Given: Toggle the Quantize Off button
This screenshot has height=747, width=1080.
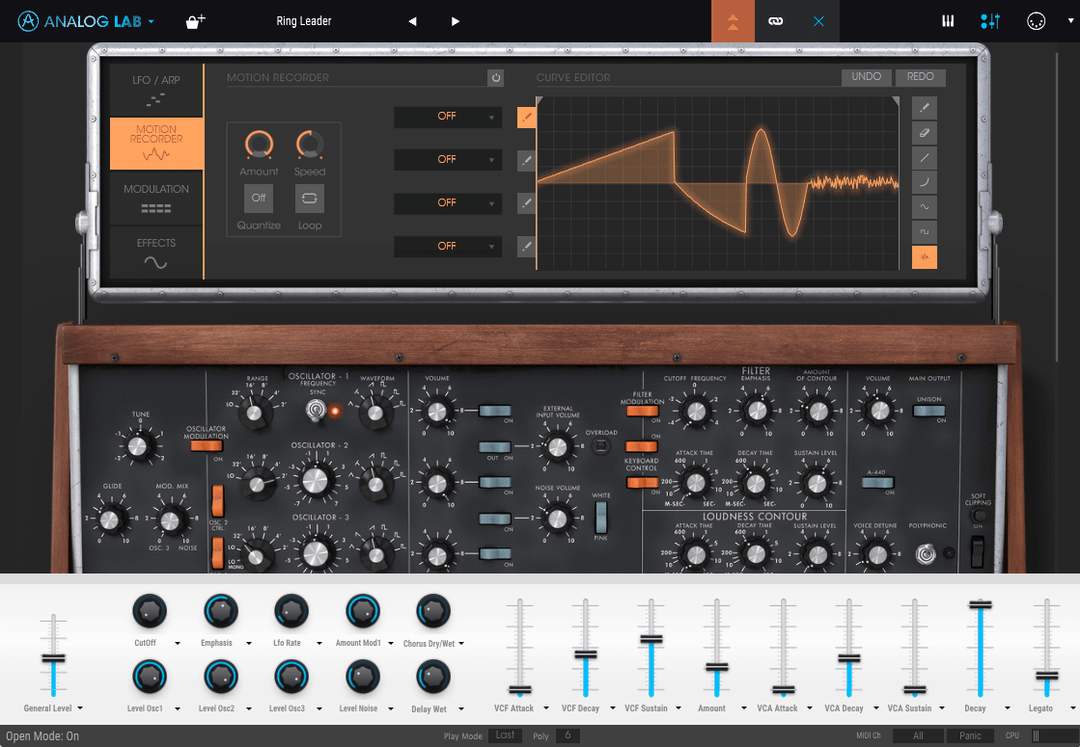Looking at the screenshot, I should pyautogui.click(x=258, y=198).
